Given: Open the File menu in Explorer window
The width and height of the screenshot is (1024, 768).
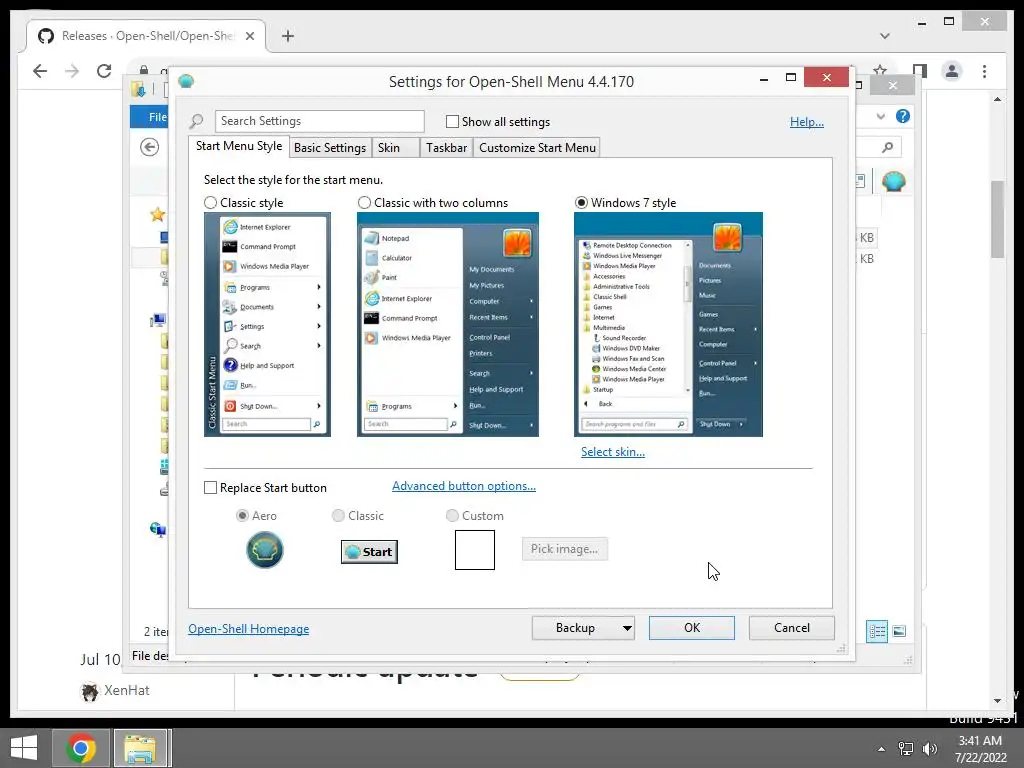Looking at the screenshot, I should 150,117.
